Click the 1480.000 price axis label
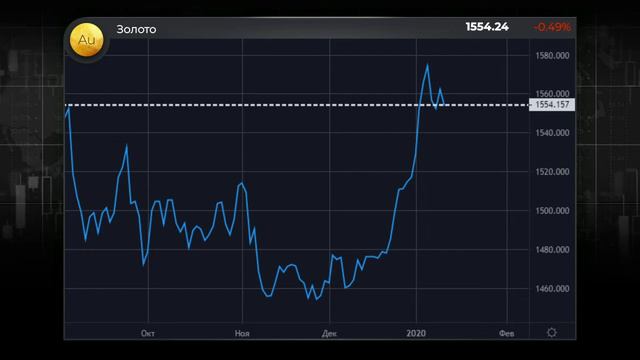Image resolution: width=640 pixels, height=360 pixels. click(x=552, y=249)
